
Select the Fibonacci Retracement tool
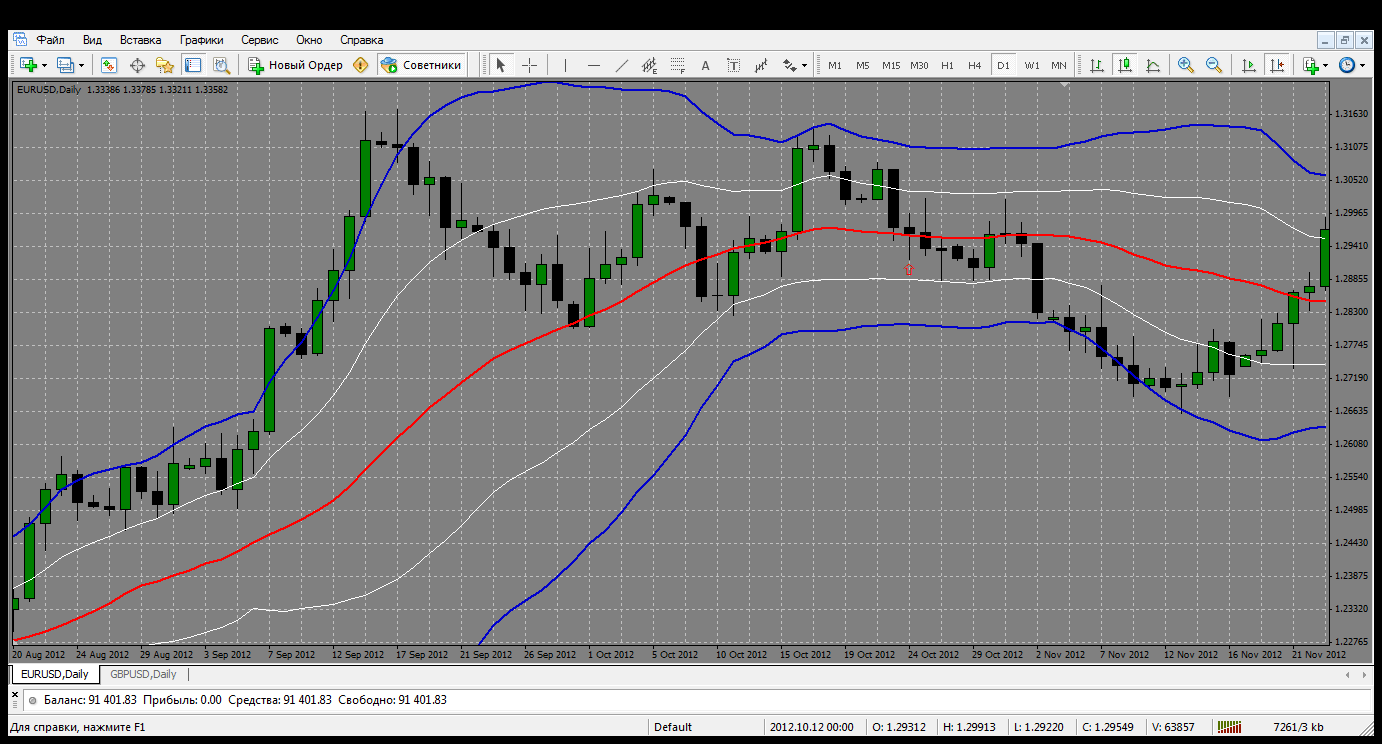point(677,65)
